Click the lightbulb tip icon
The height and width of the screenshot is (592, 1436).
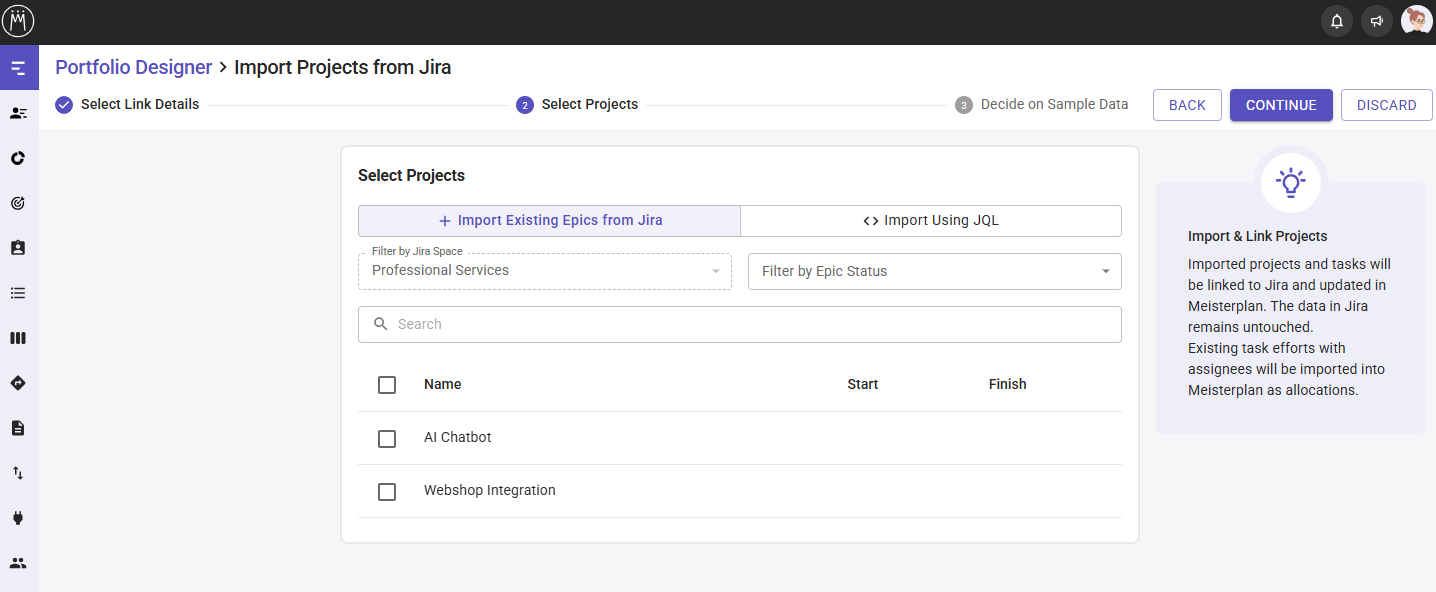(x=1290, y=182)
